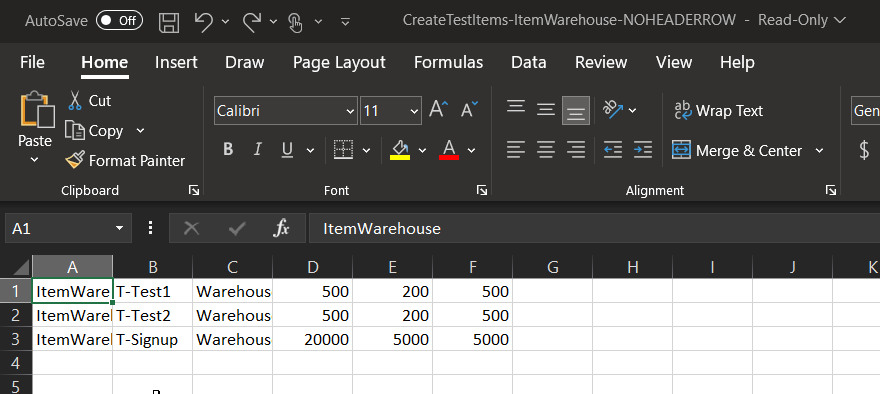This screenshot has height=394, width=880.
Task: Switch to the View tab
Action: click(x=674, y=62)
